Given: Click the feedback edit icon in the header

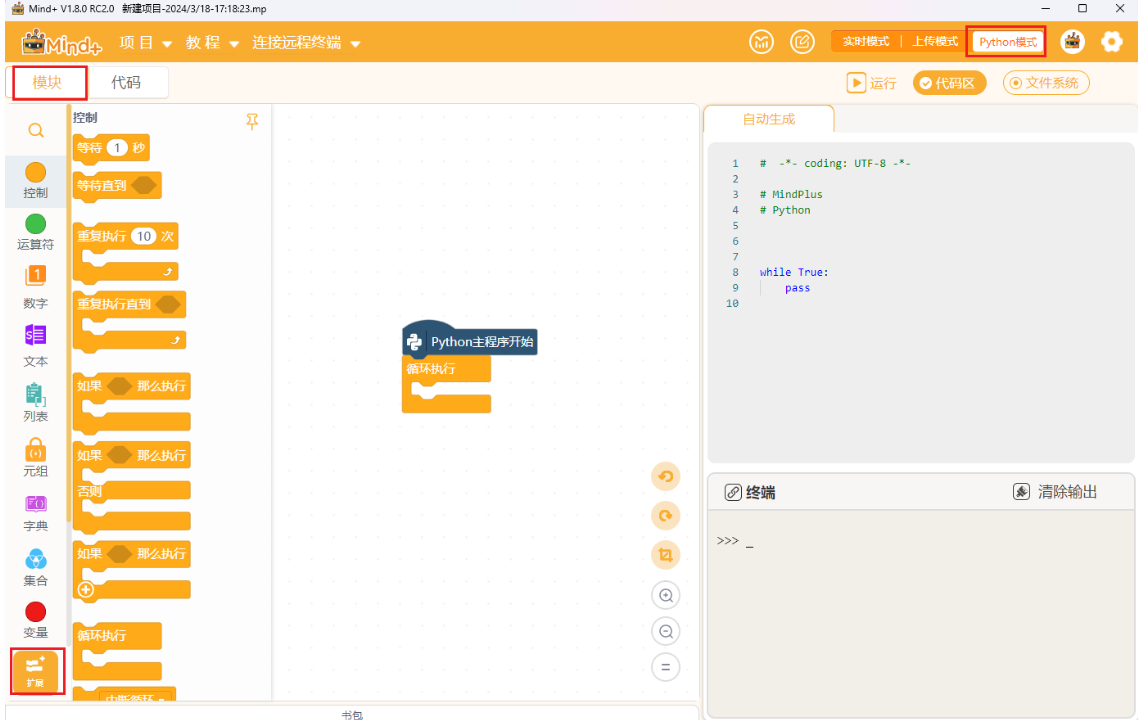Looking at the screenshot, I should [802, 42].
